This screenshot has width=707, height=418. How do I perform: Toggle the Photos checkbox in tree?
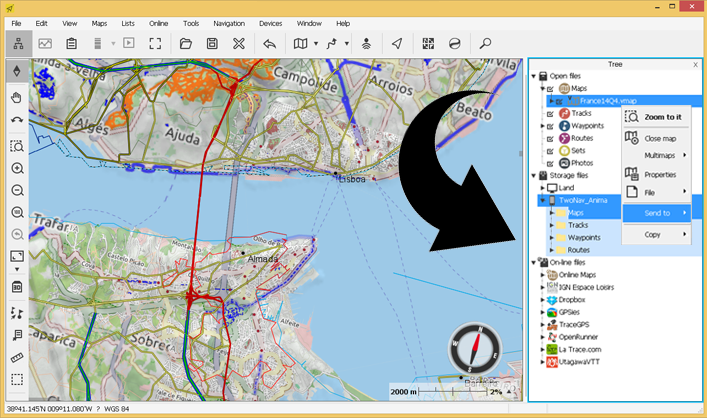(x=551, y=164)
